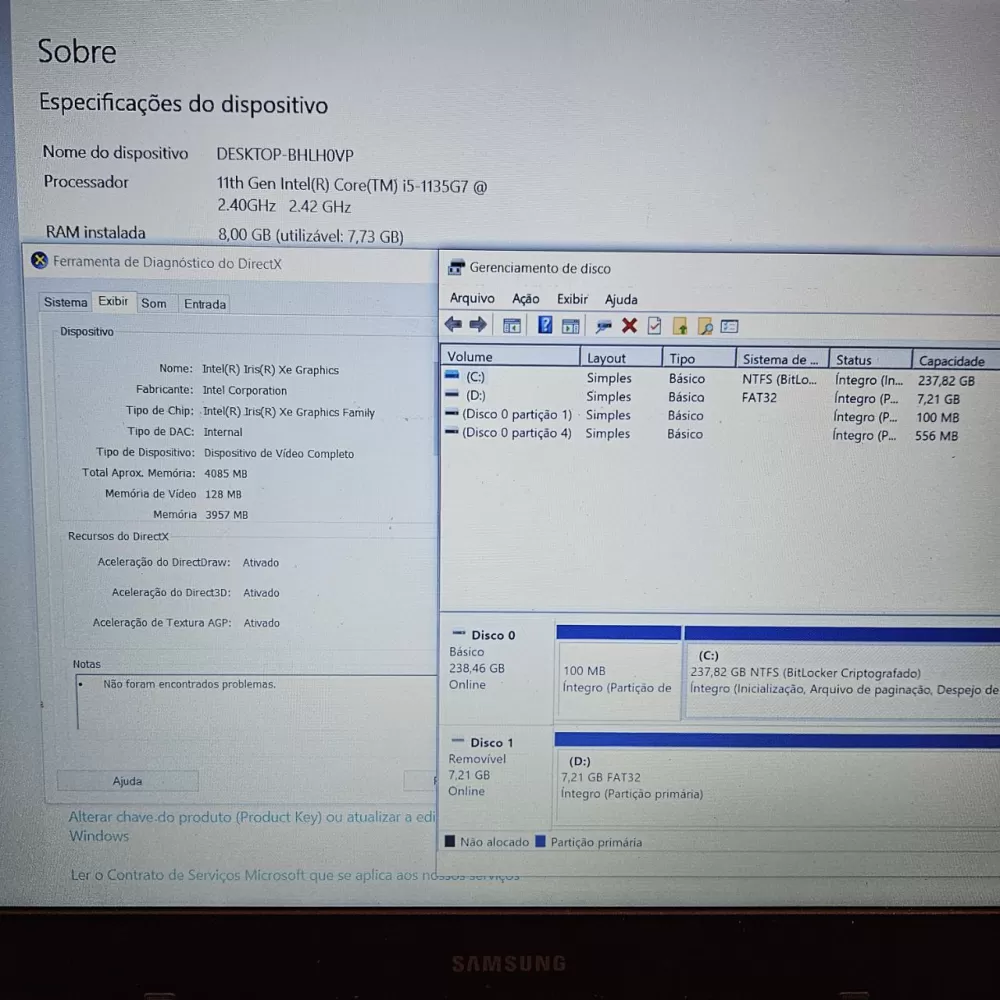Image resolution: width=1000 pixels, height=1000 pixels.
Task: Click the connect drive icon in toolbar
Action: [603, 327]
